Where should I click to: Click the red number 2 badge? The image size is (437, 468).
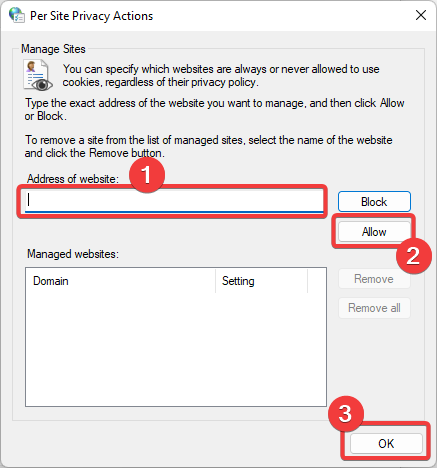[x=414, y=256]
